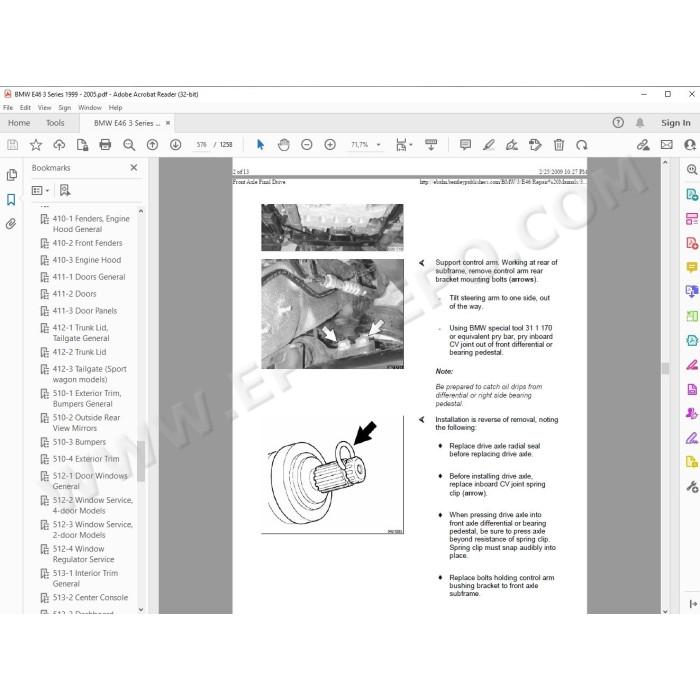Open the View menu

click(44, 108)
